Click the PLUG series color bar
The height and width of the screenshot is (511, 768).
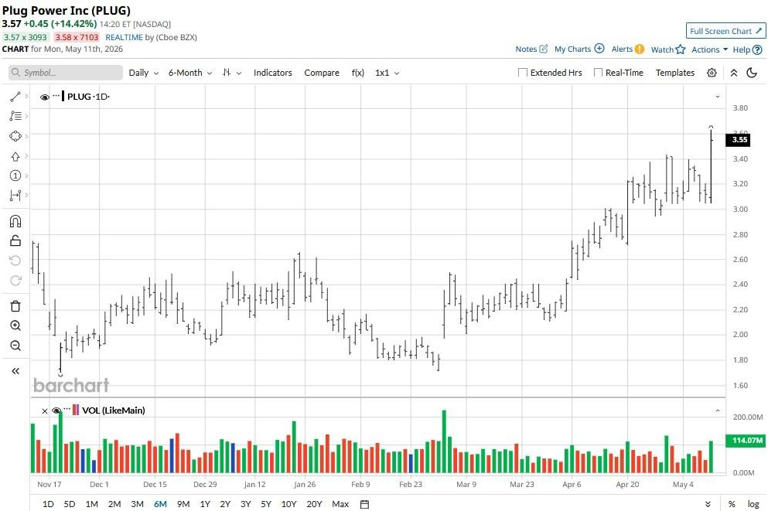point(63,96)
